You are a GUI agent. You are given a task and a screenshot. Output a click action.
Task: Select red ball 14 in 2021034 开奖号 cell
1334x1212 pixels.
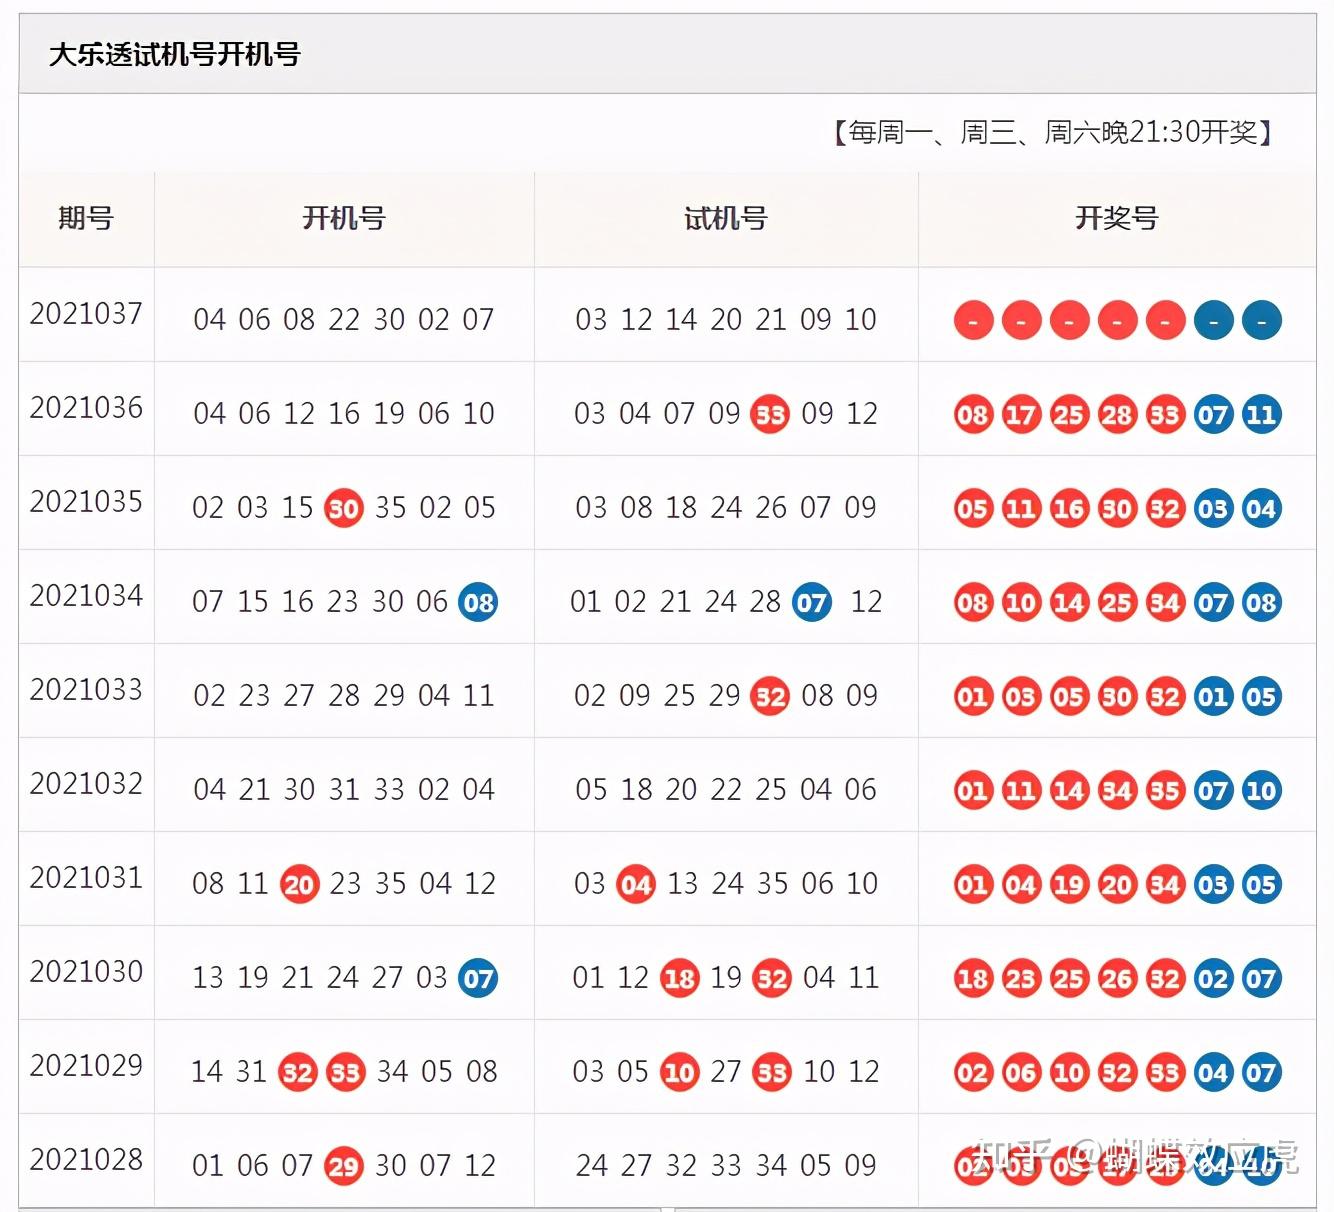pos(1069,602)
